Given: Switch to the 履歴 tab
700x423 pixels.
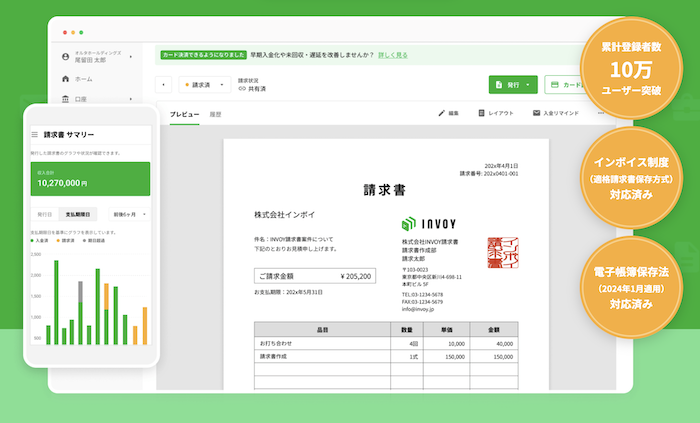Looking at the screenshot, I should [216, 114].
